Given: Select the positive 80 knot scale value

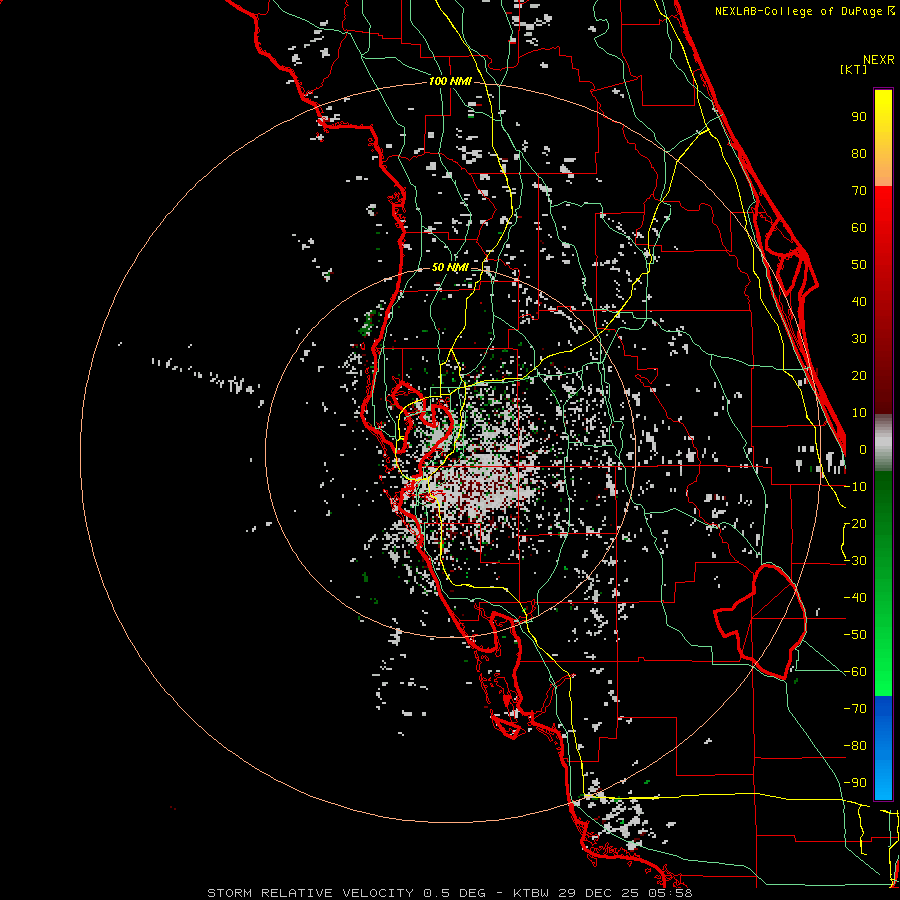Looking at the screenshot, I should click(859, 154).
